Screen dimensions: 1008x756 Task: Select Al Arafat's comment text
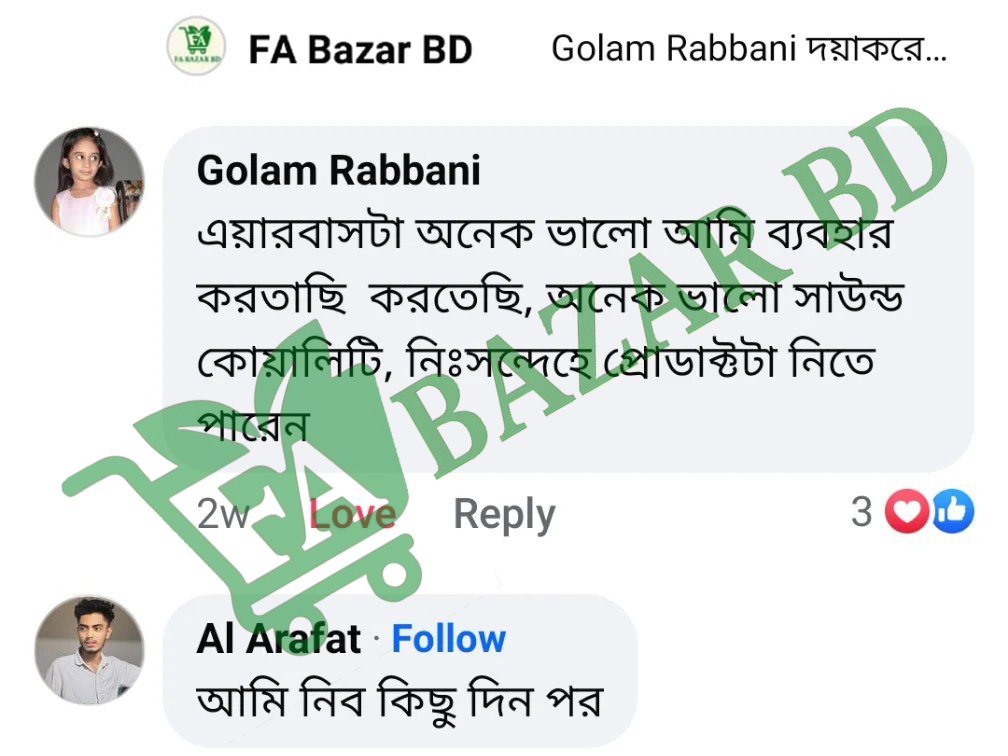(398, 701)
